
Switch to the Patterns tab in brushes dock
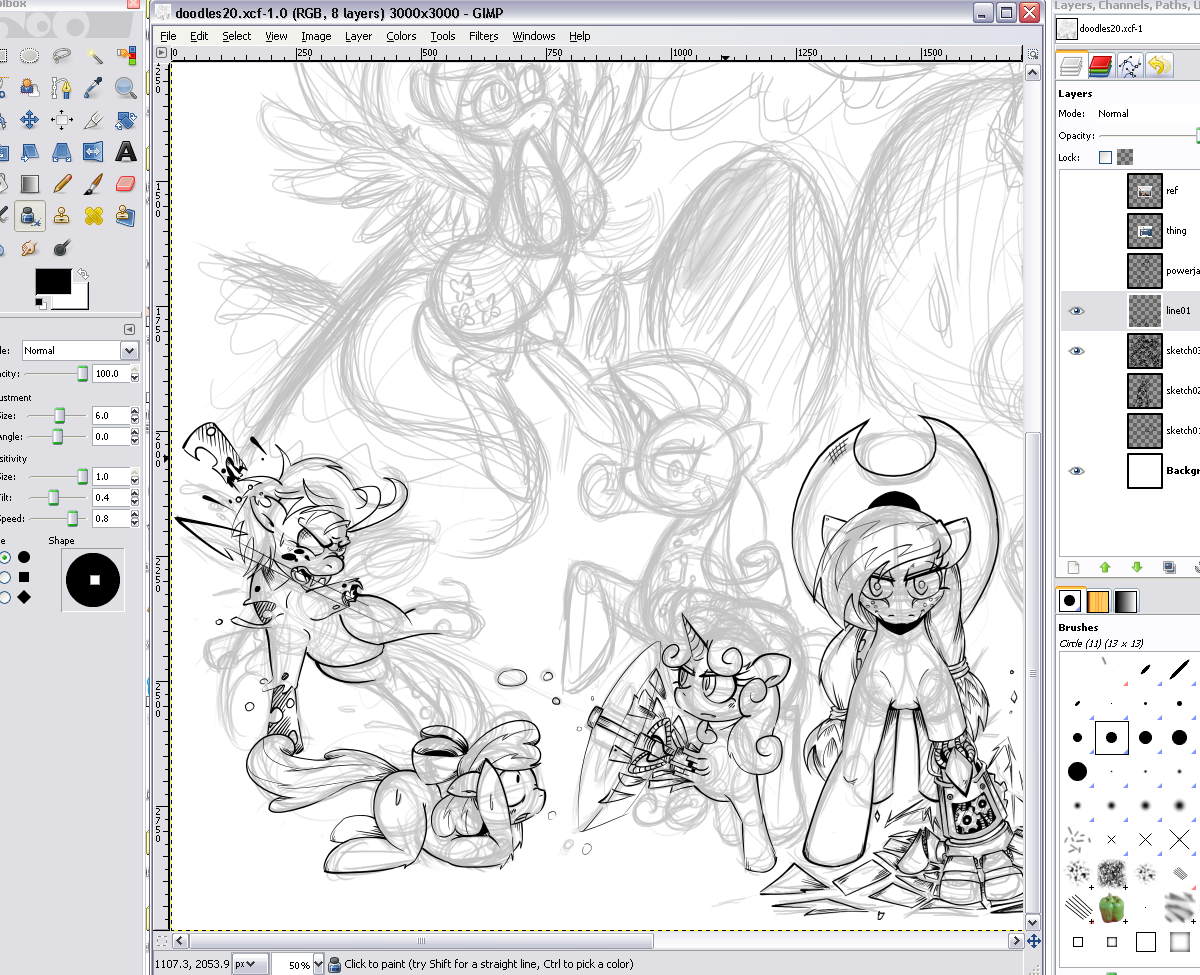click(1097, 601)
